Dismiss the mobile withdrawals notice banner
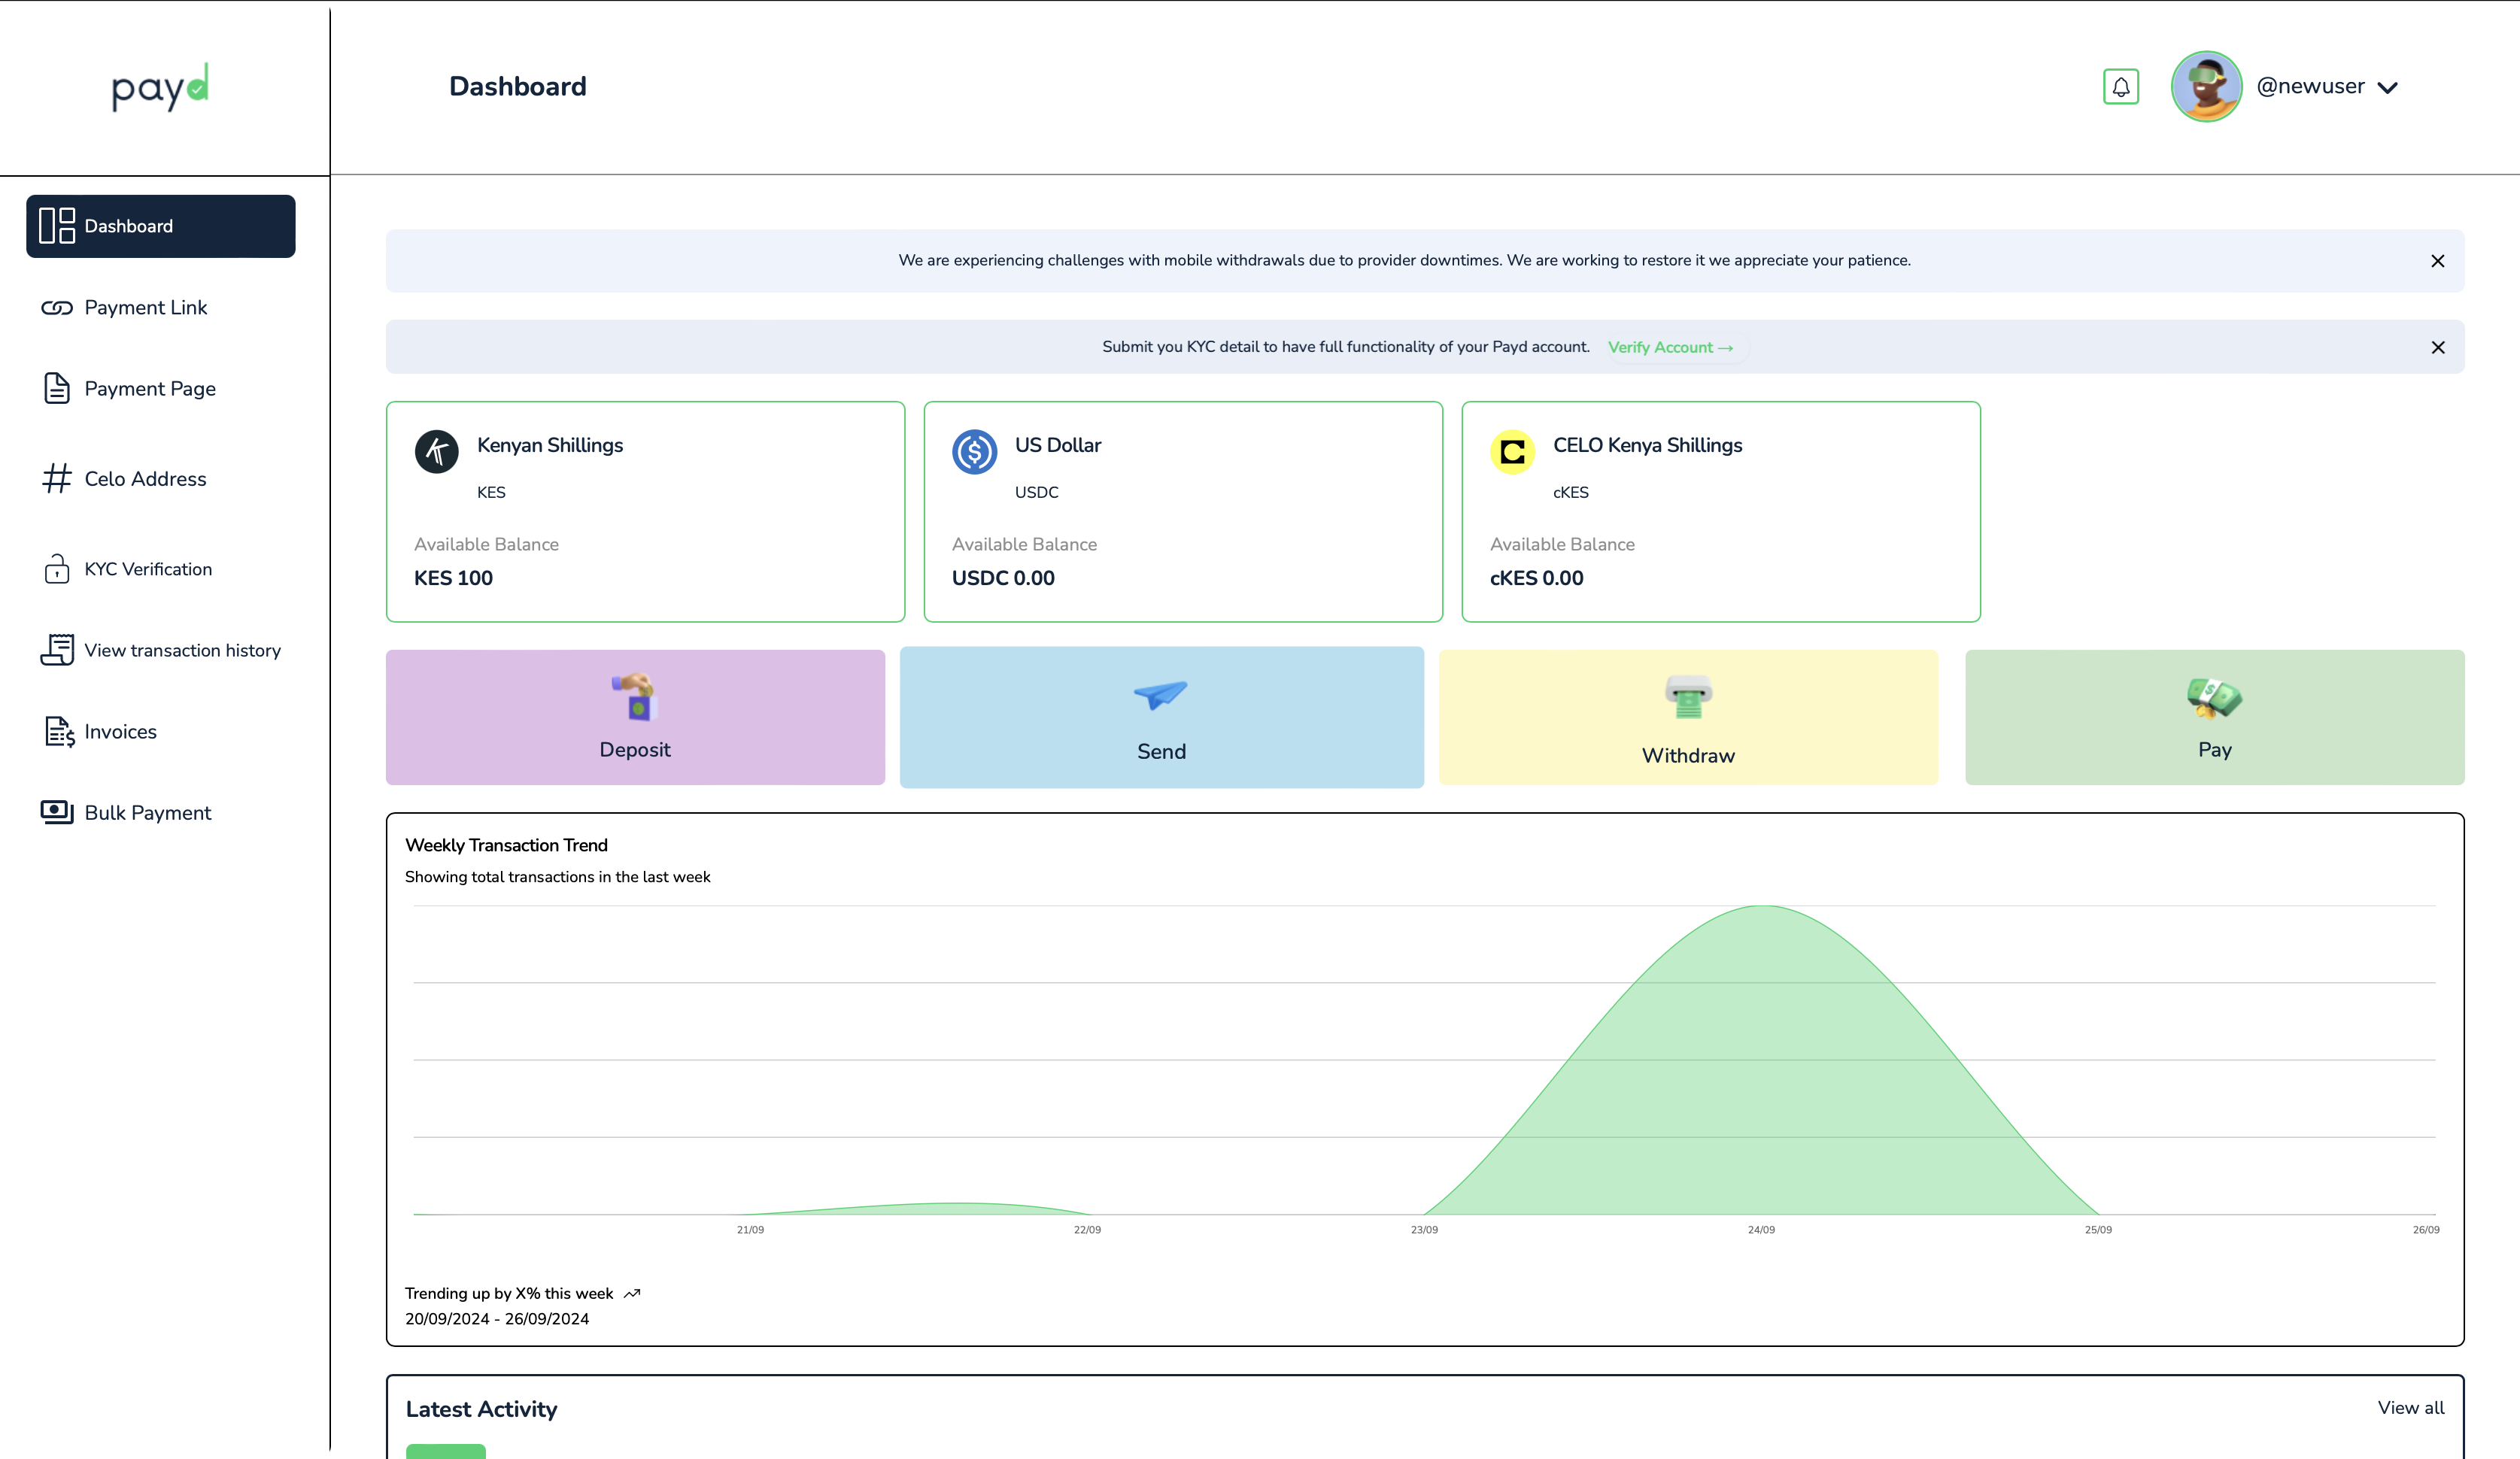This screenshot has height=1459, width=2520. click(2437, 261)
